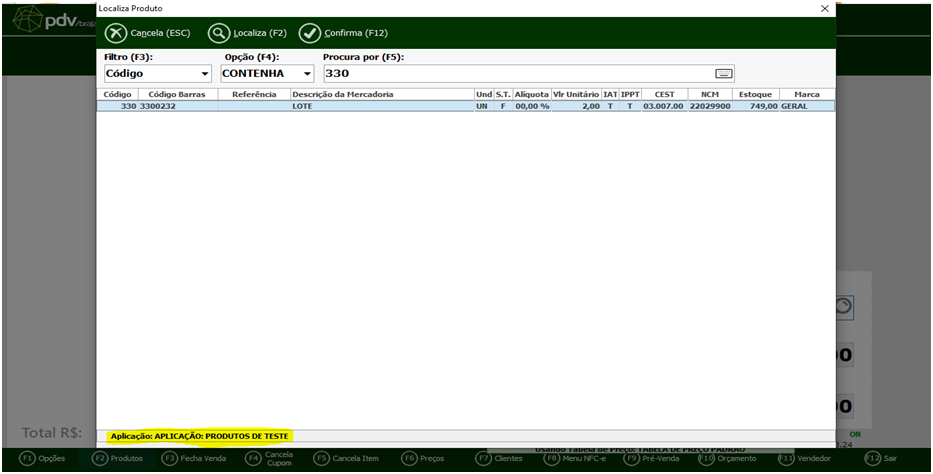Sort by the Estoque column header
Viewport: 933px width, 474px height.
pos(755,94)
